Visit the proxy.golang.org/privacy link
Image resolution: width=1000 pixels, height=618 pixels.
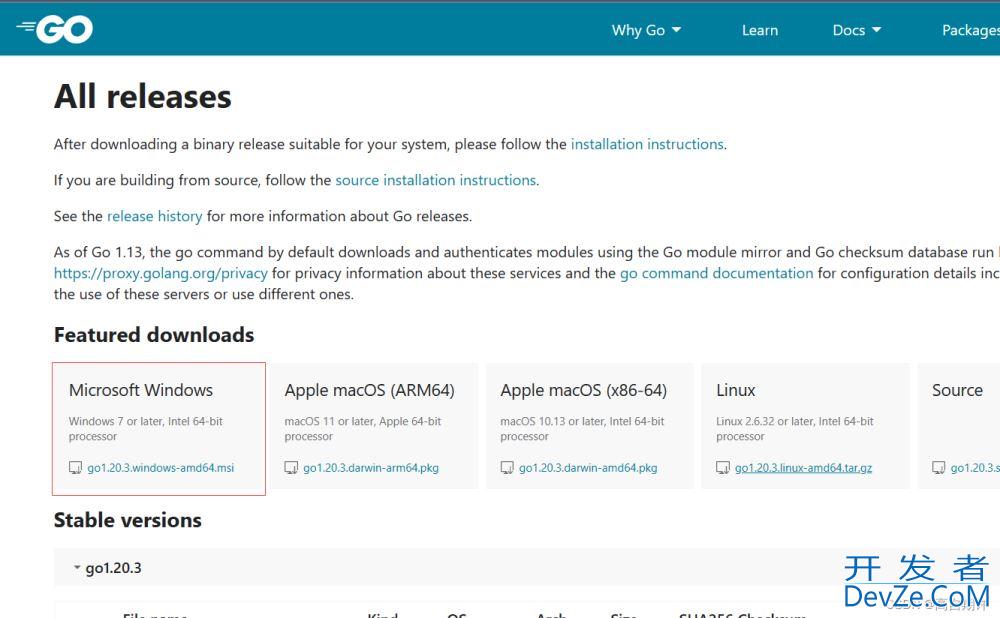161,273
